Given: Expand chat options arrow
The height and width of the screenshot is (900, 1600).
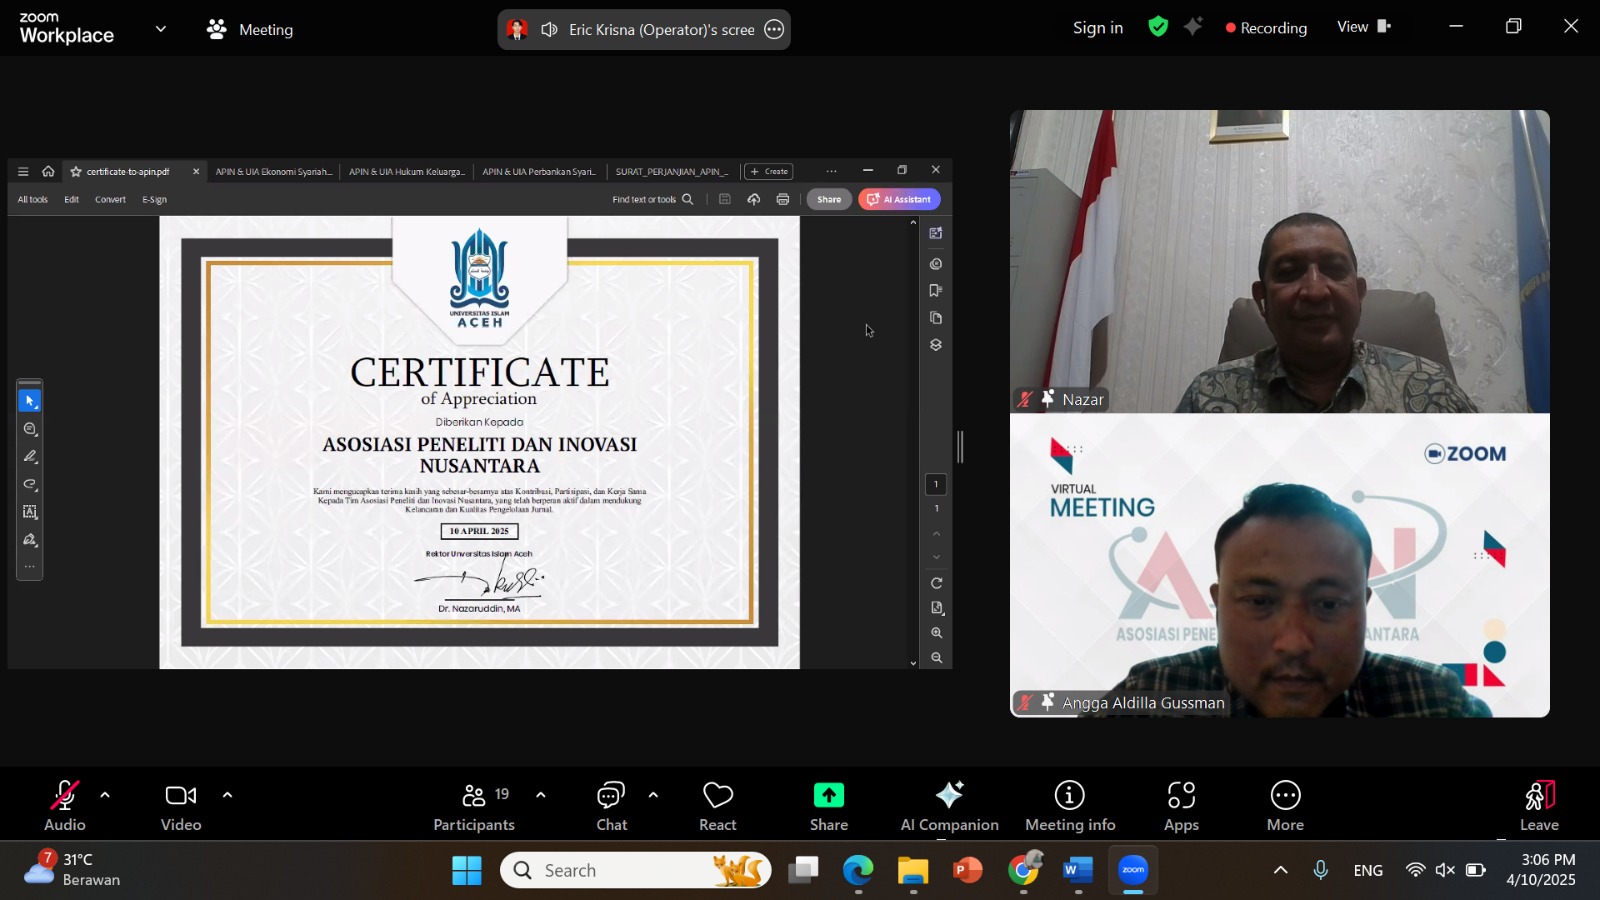Looking at the screenshot, I should 653,796.
